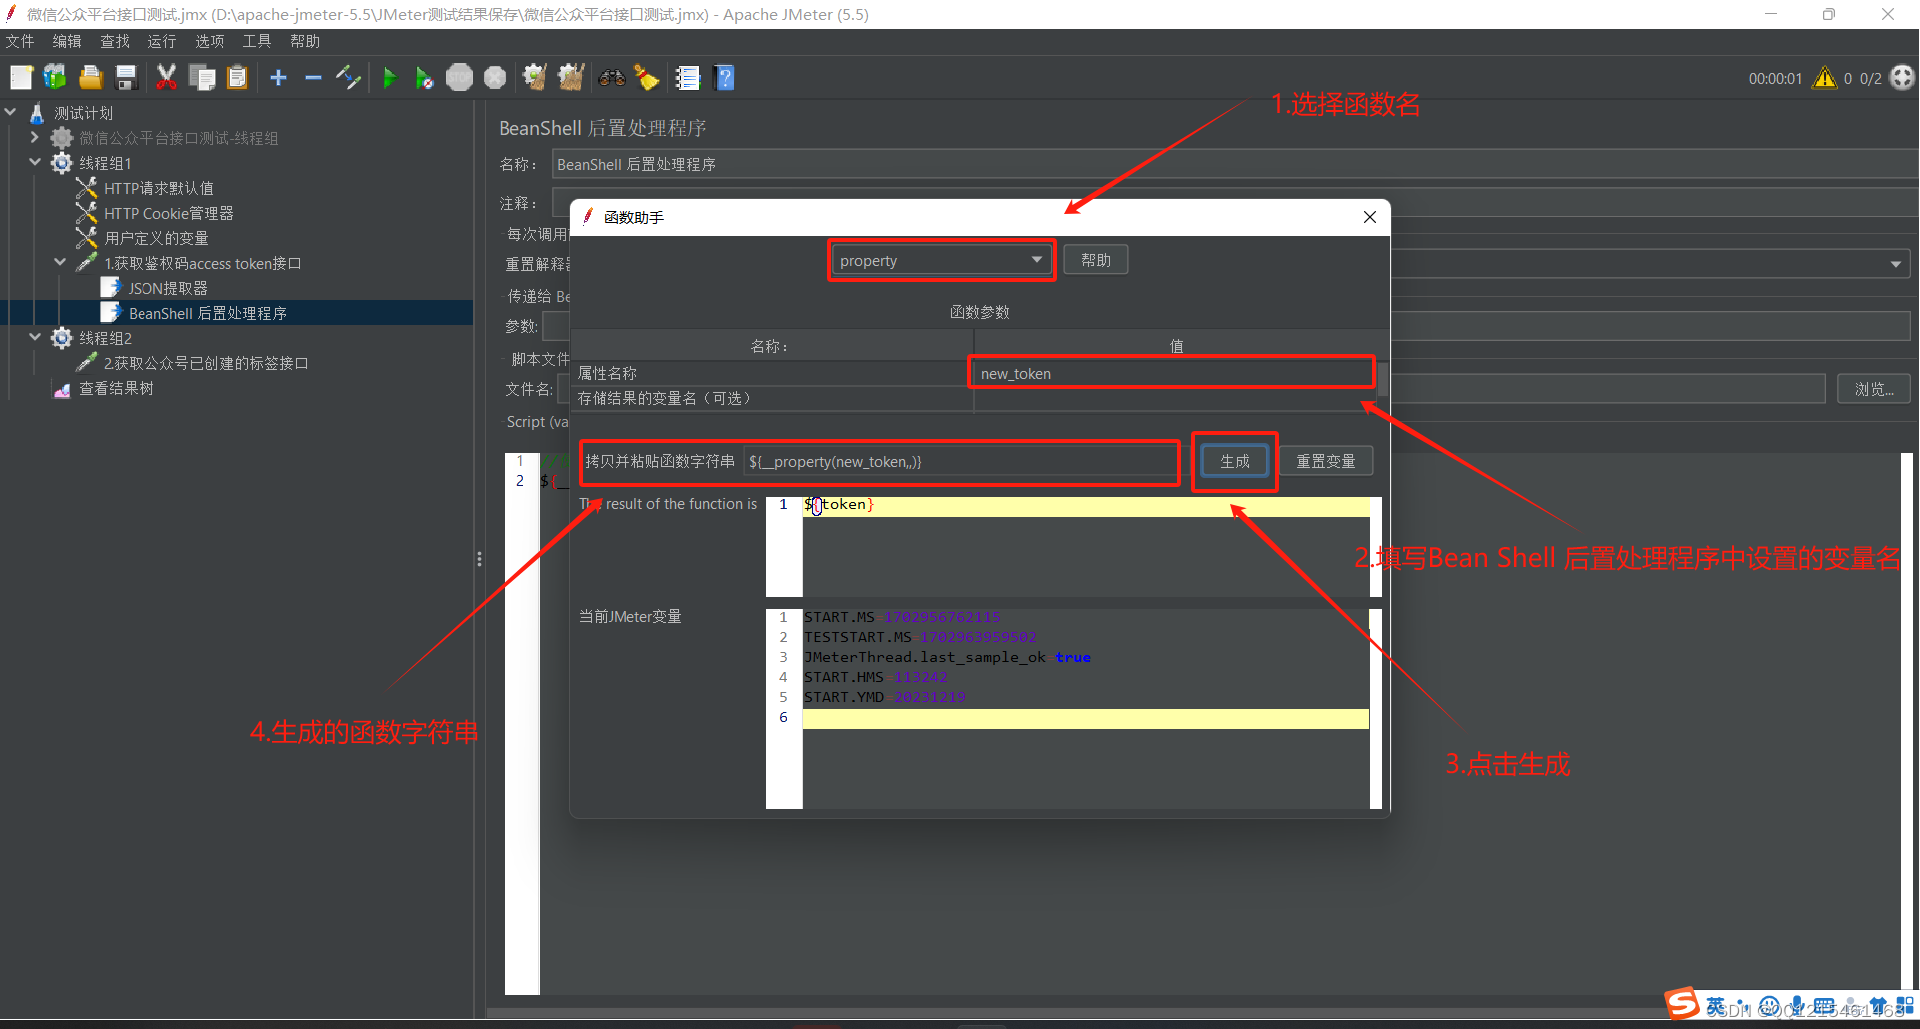
Task: Click the Shutdown gray X icon
Action: tap(495, 77)
